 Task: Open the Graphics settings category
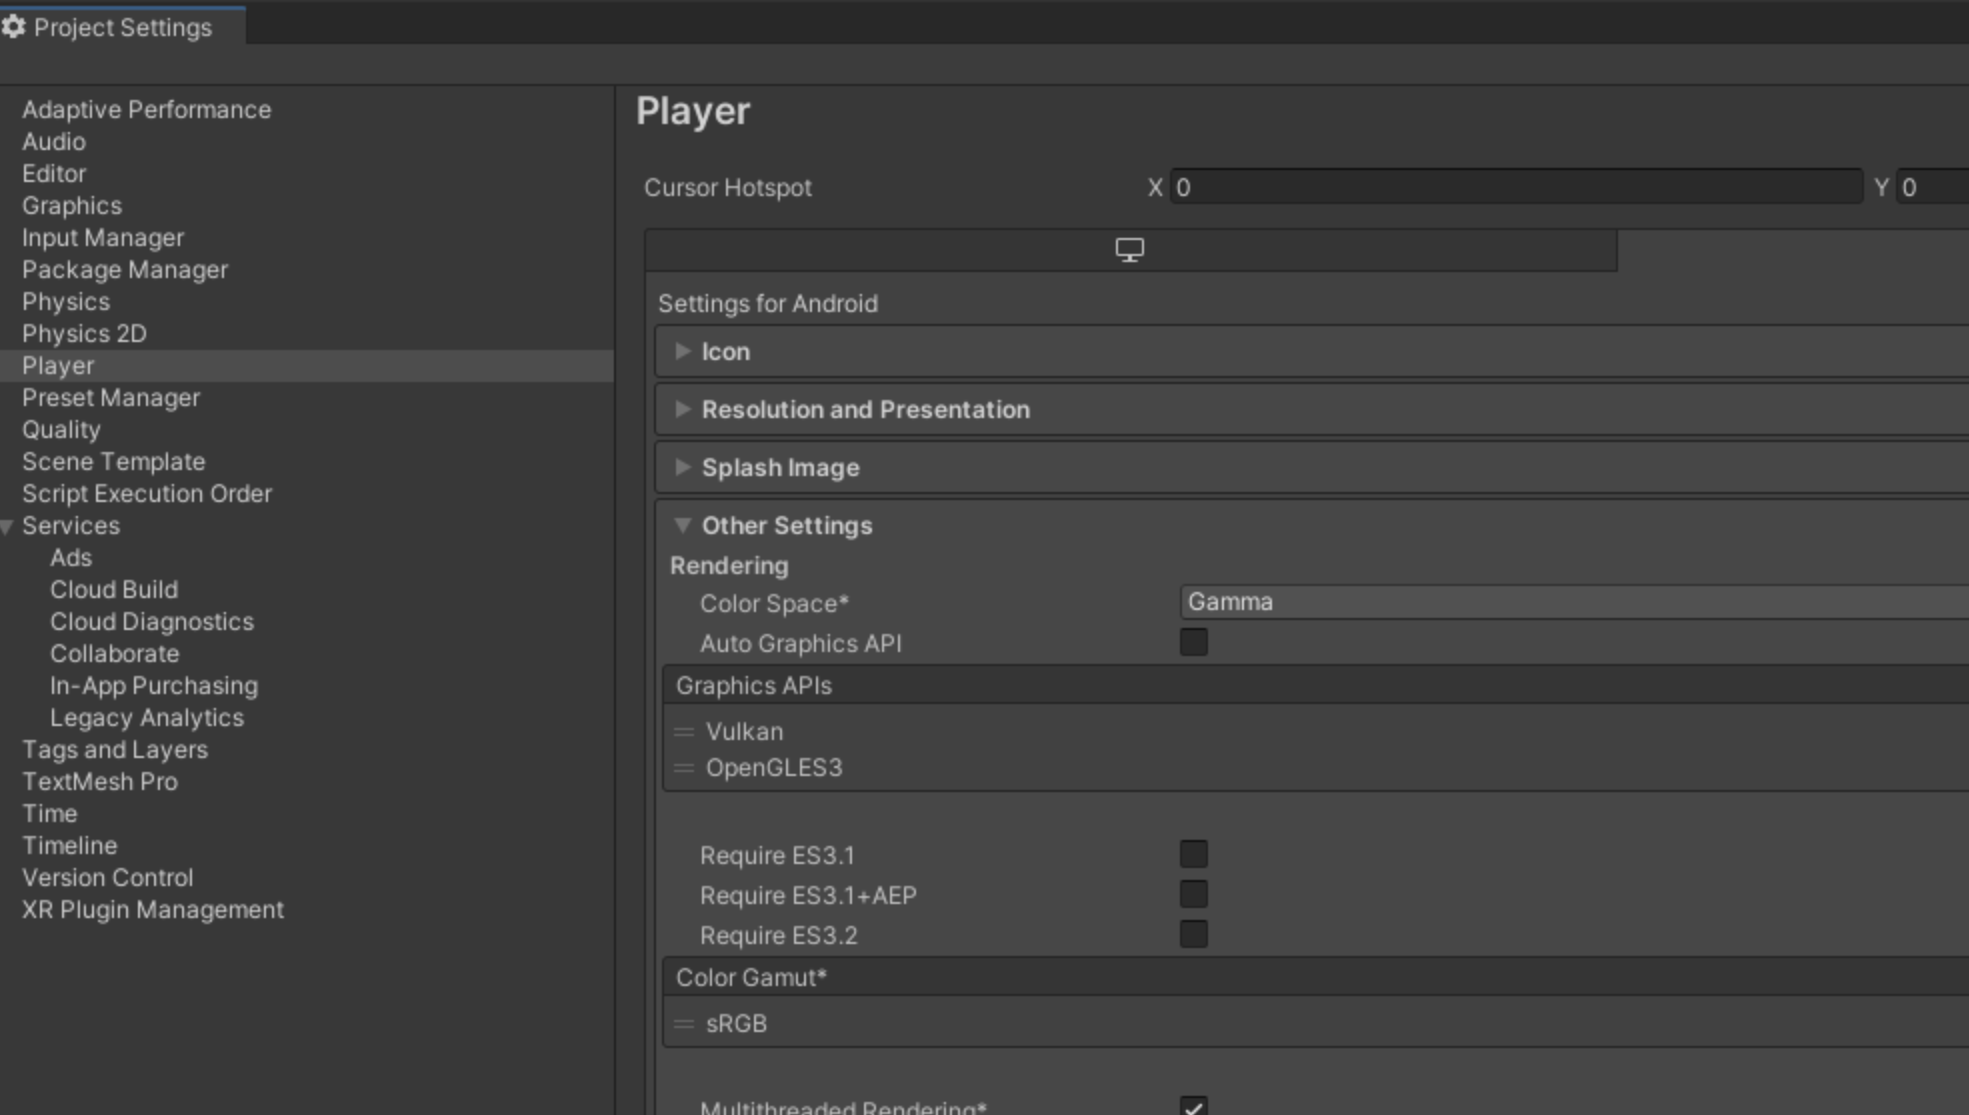point(72,206)
